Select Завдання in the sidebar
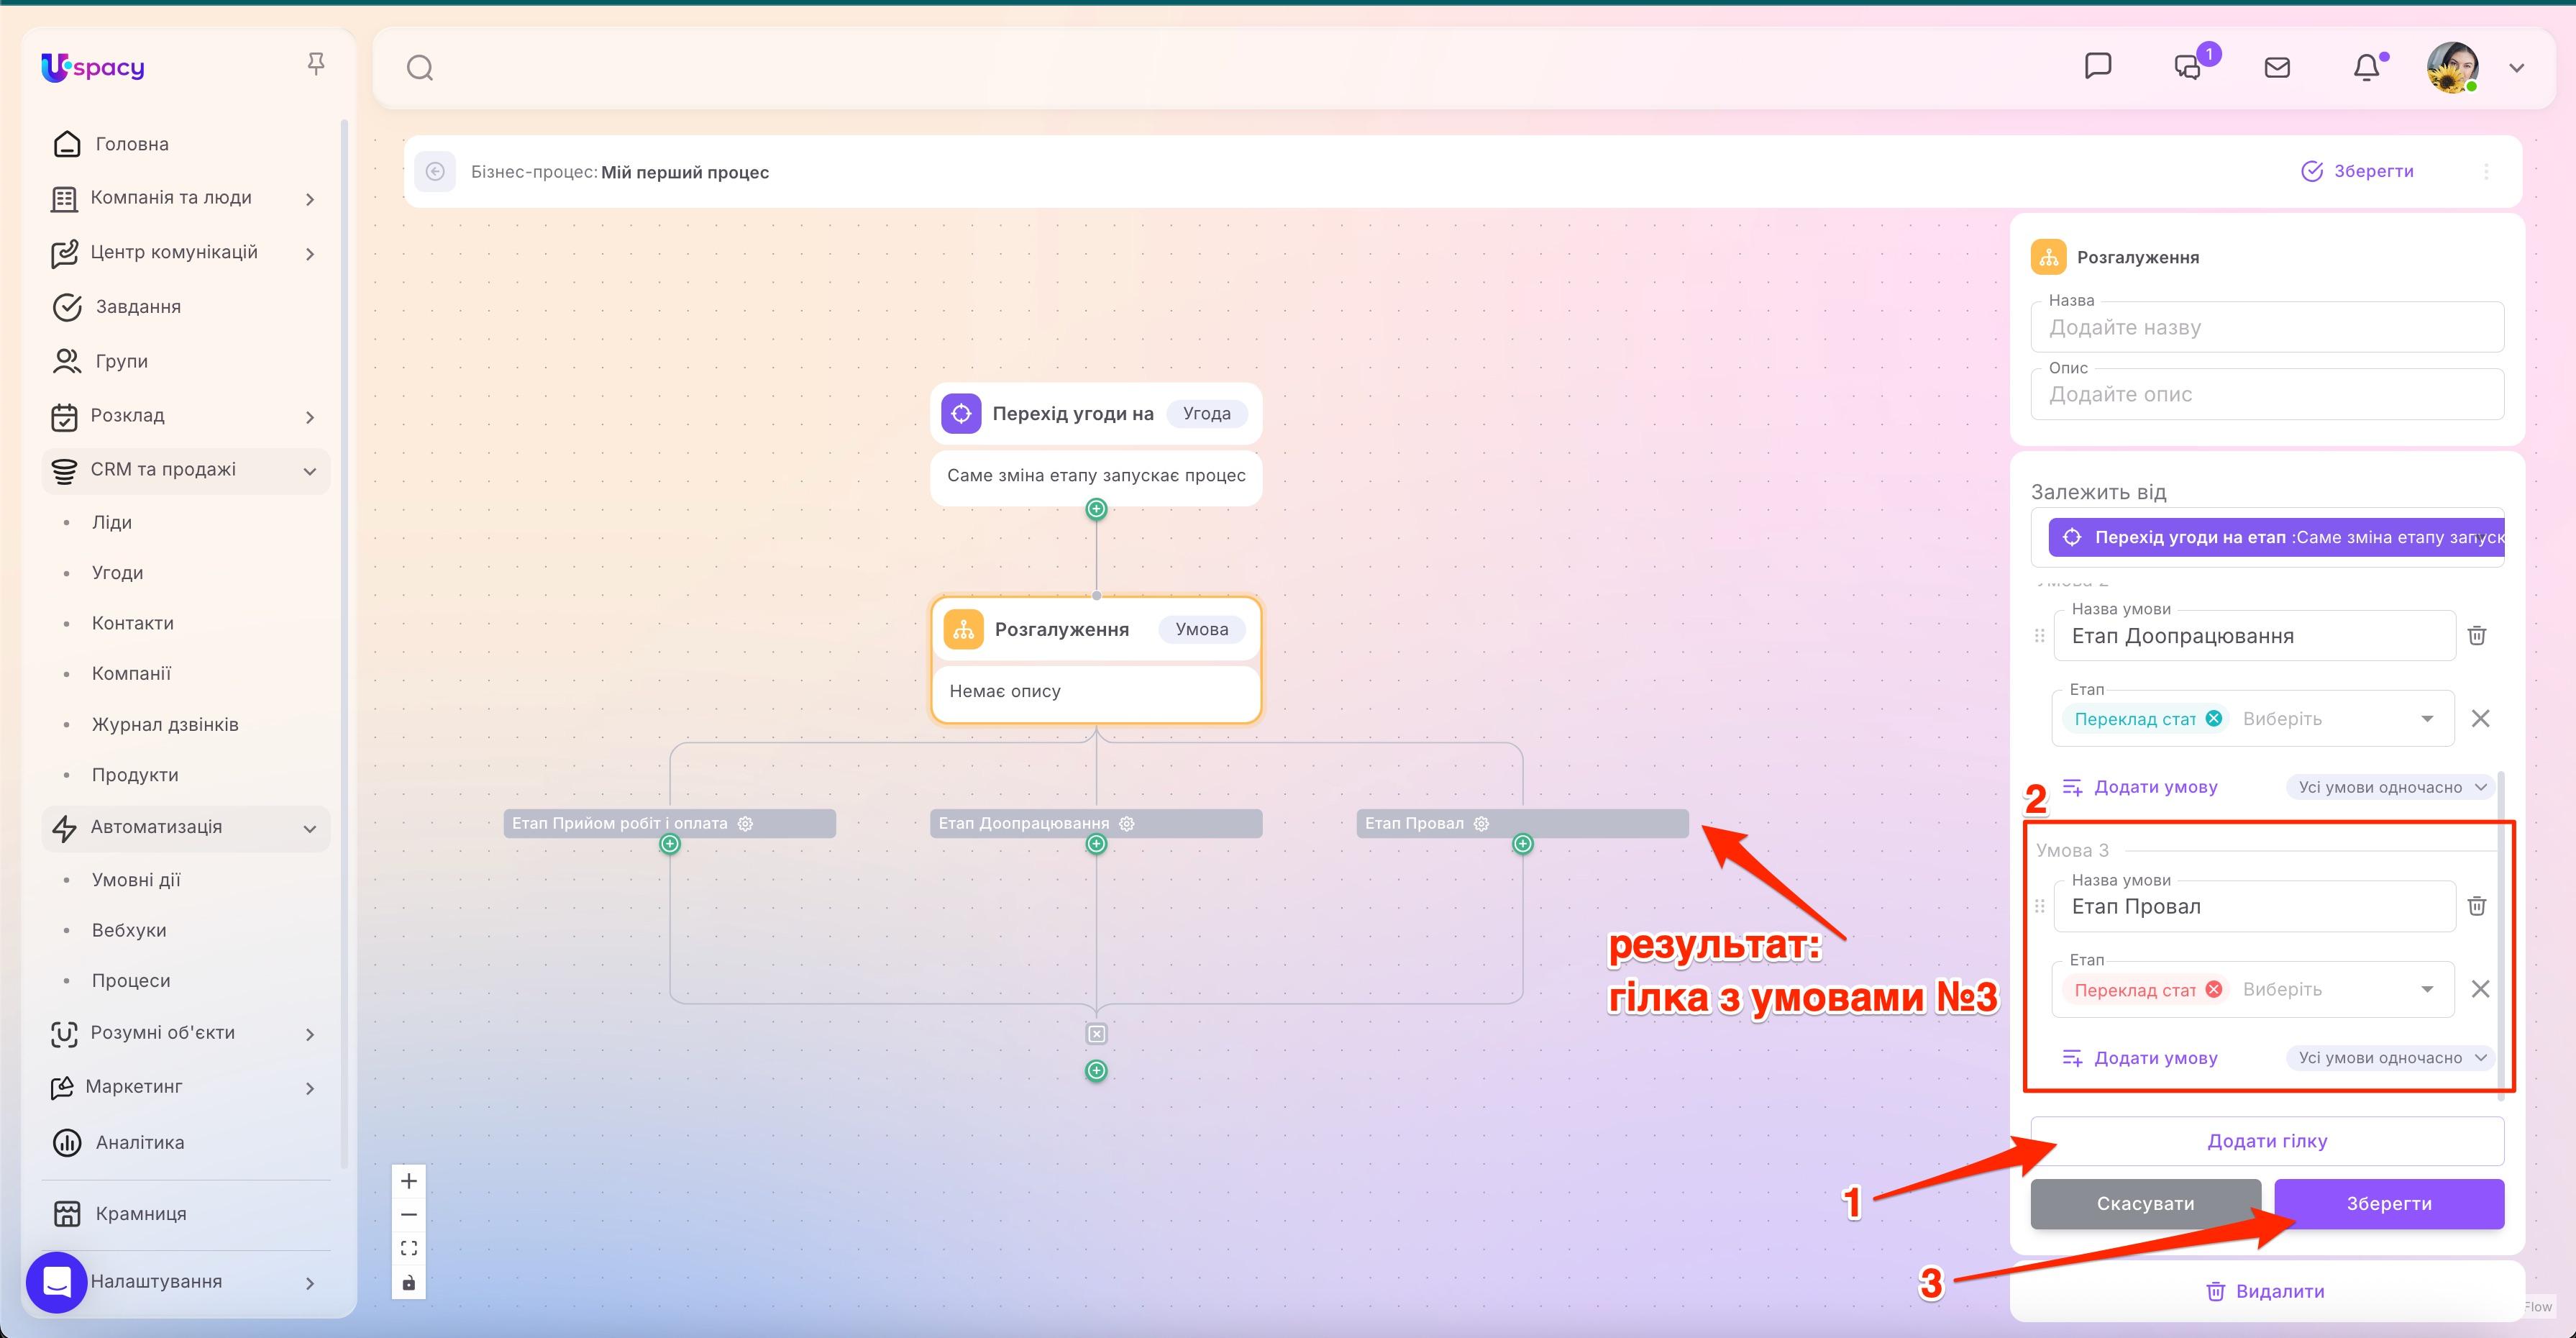Image resolution: width=2576 pixels, height=1338 pixels. pyautogui.click(x=142, y=306)
